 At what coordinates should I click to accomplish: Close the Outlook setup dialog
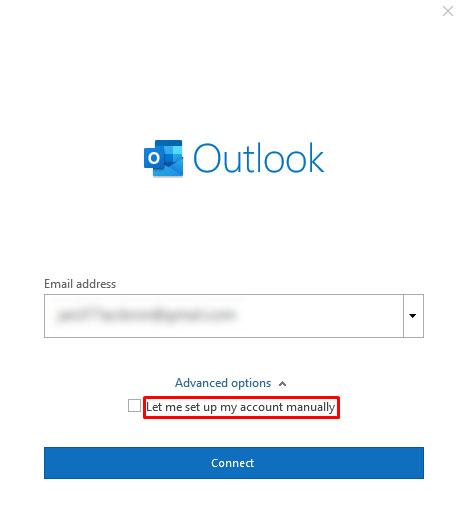point(448,11)
